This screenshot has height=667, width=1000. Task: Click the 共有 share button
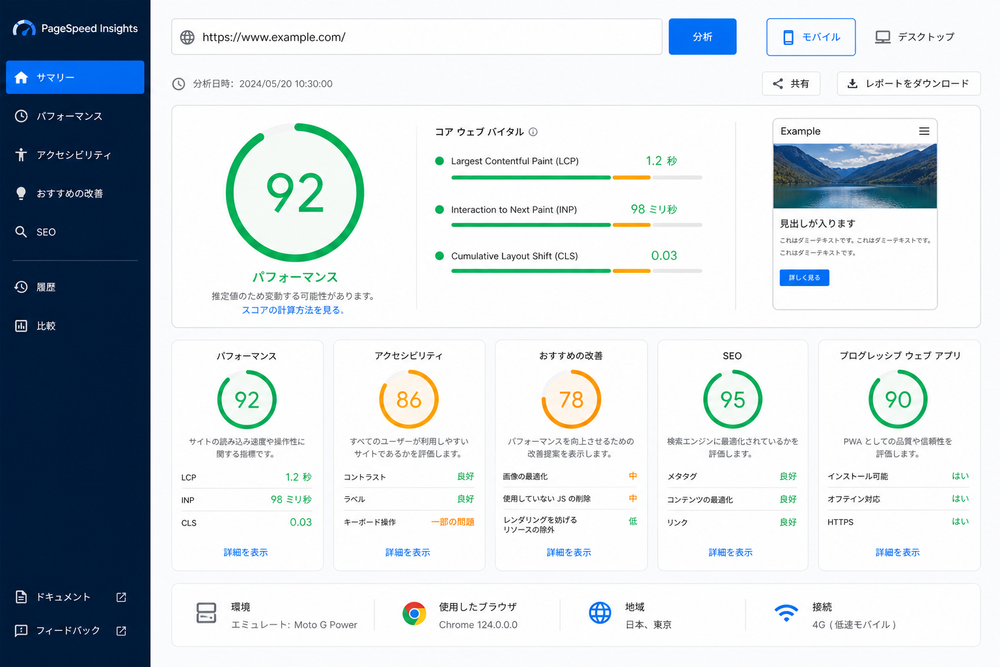point(791,84)
